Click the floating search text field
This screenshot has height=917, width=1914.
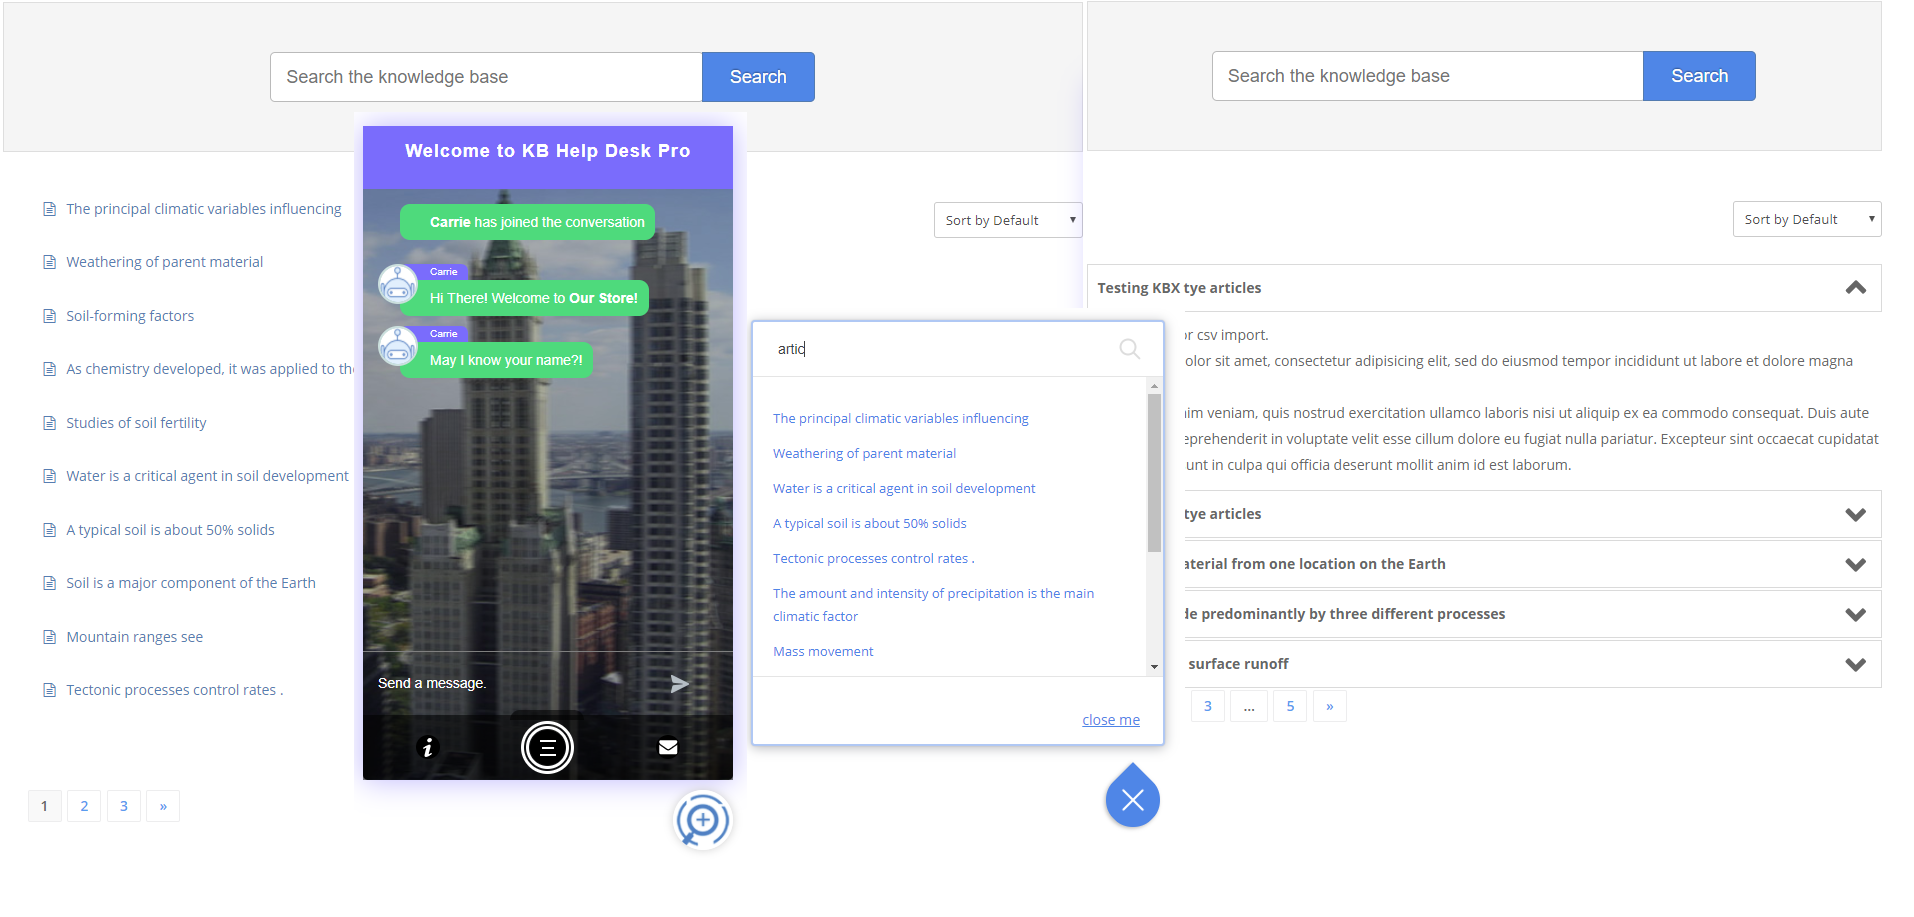point(940,349)
